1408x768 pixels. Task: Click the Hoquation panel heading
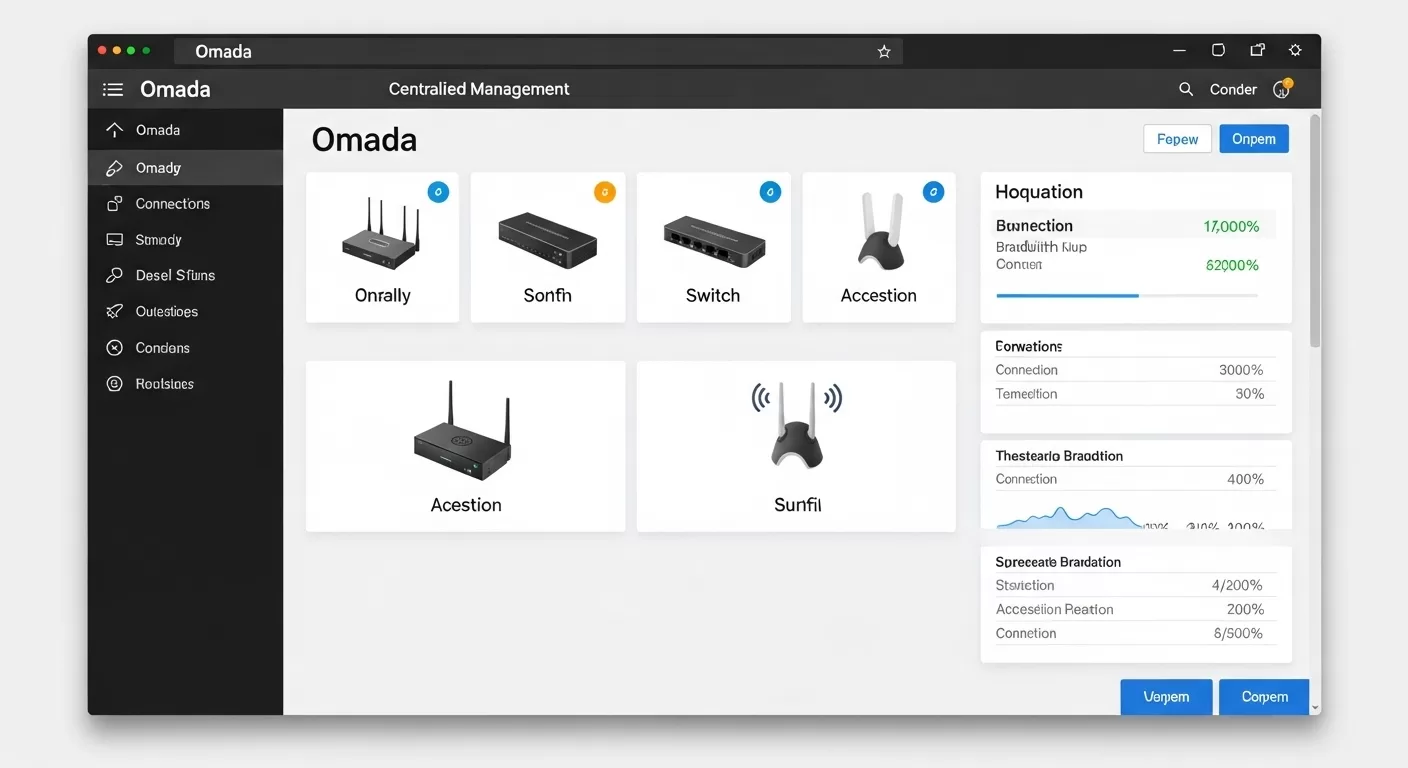1039,192
